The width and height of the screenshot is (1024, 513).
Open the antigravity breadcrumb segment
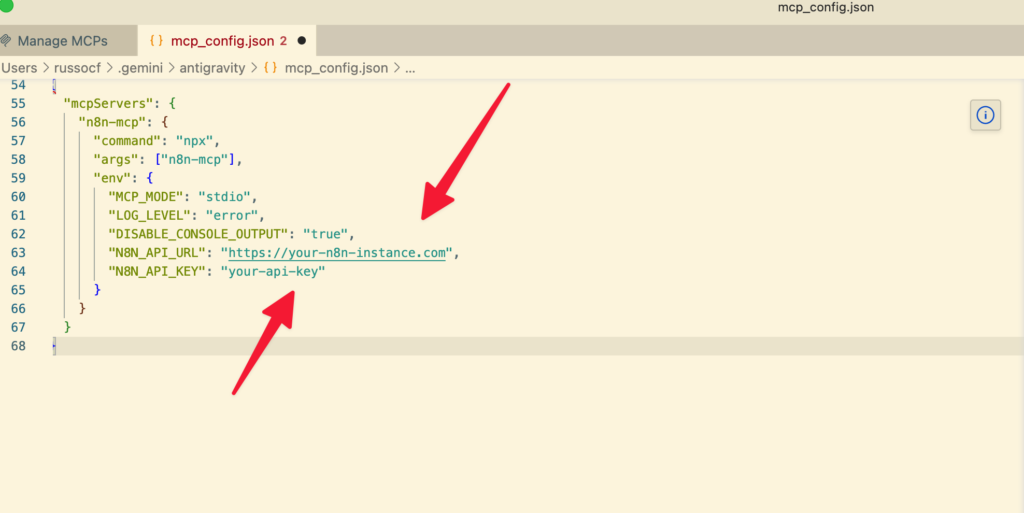212,68
